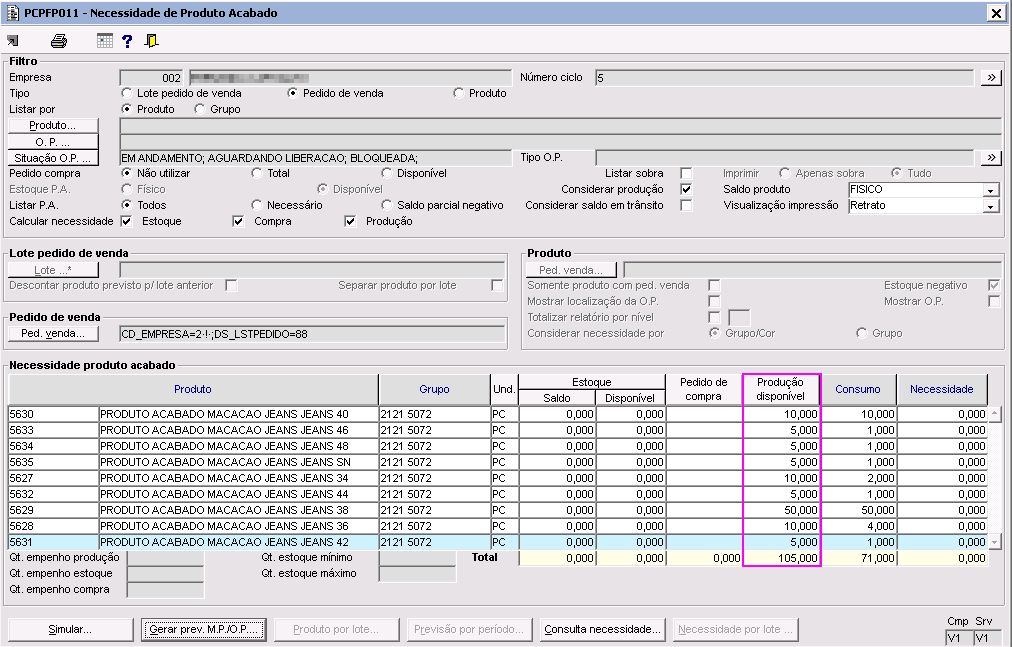Image resolution: width=1012 pixels, height=647 pixels.
Task: Click the table scrollbar up arrow
Action: tap(995, 413)
